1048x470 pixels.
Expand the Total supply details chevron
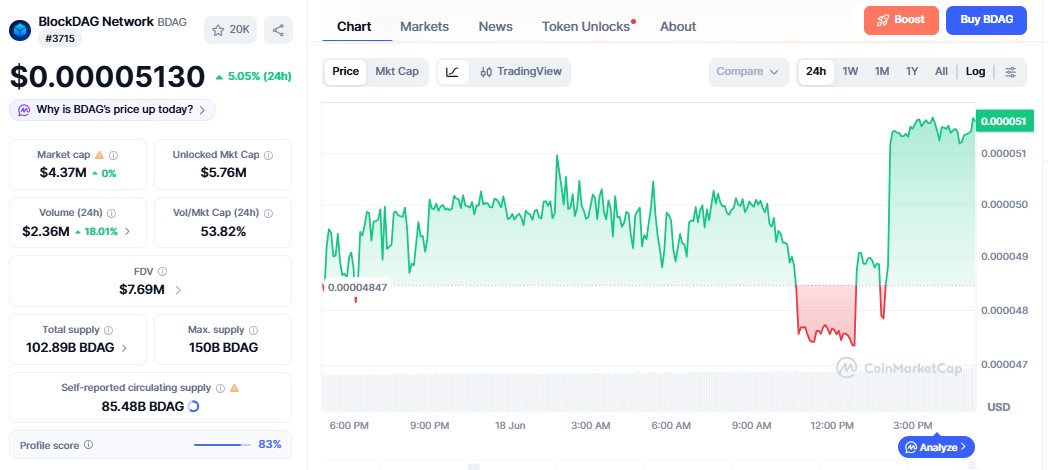125,348
